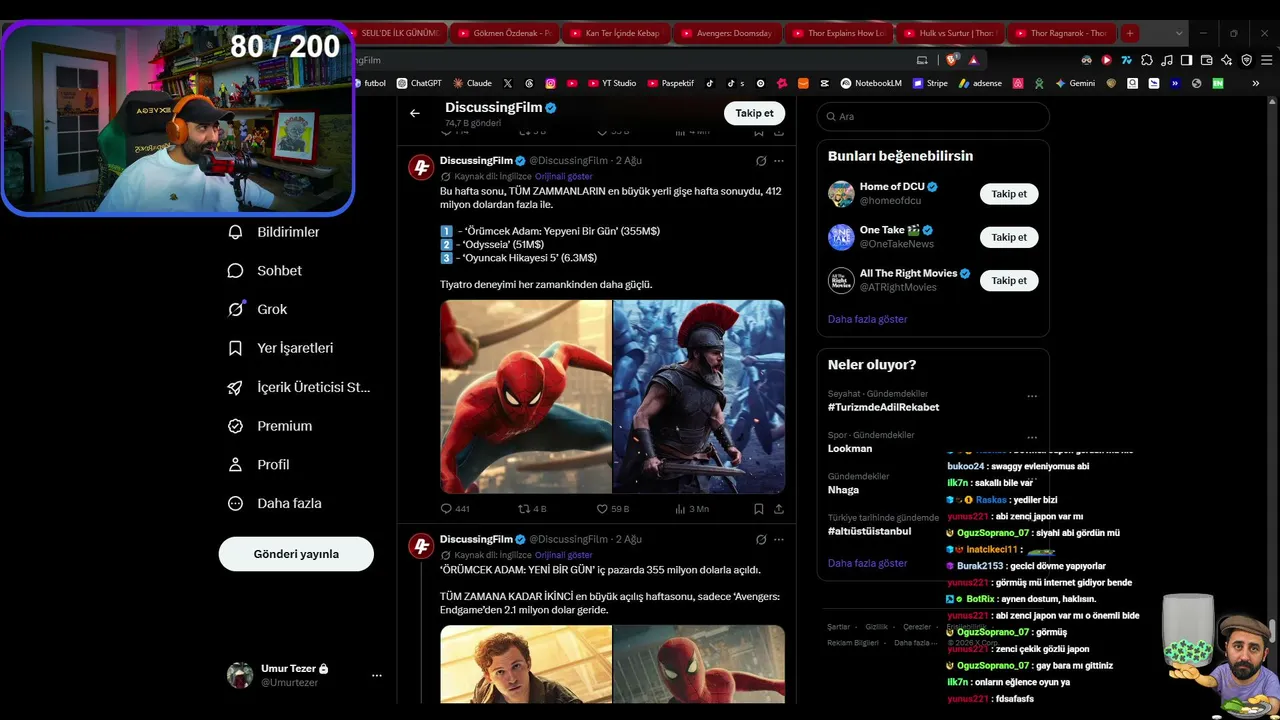Screen dimensions: 1280x720
Task: Open the Gemini bookmark
Action: [1075, 84]
